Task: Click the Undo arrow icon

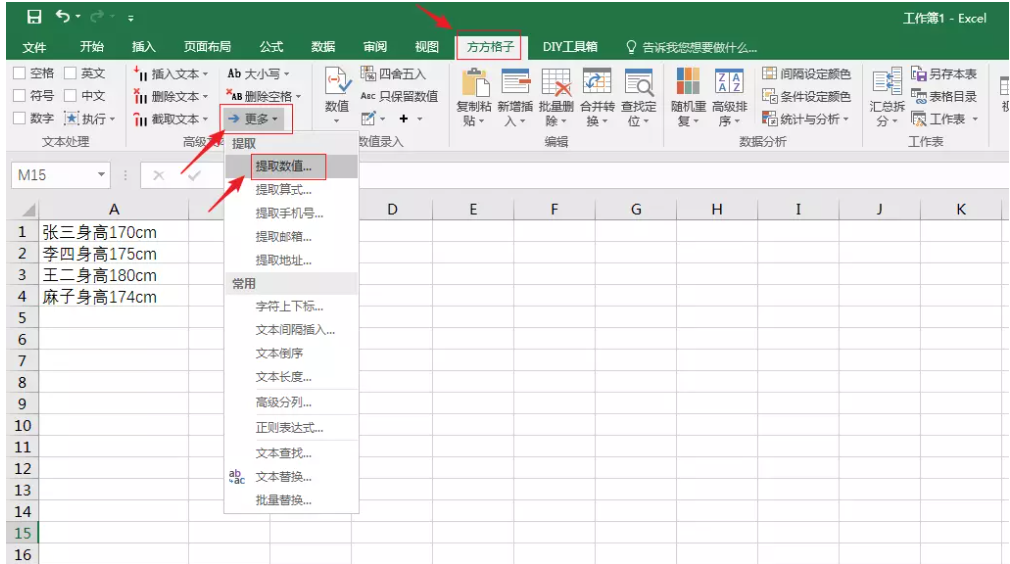Action: [x=64, y=17]
